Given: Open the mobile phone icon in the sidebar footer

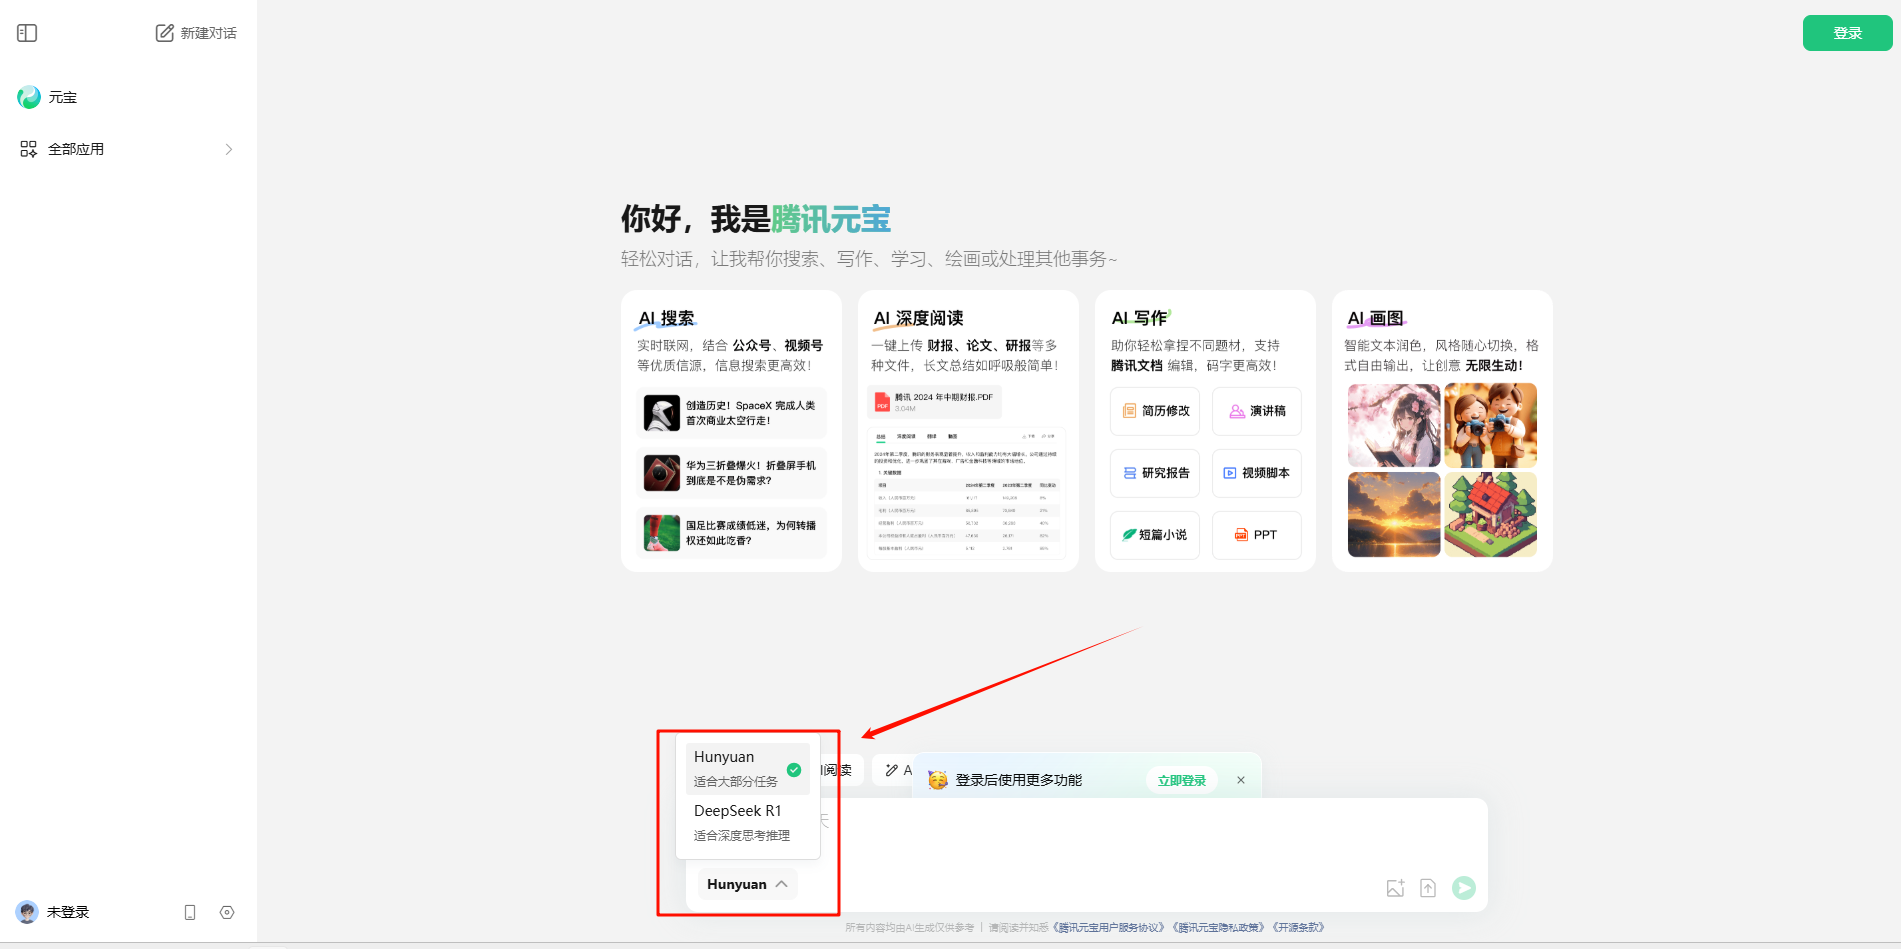Looking at the screenshot, I should 190,912.
